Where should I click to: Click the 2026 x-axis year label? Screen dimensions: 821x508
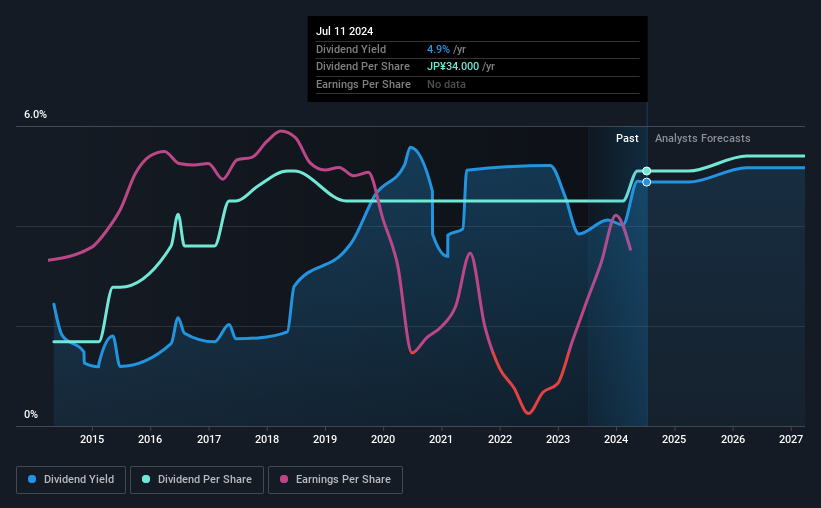(x=733, y=439)
